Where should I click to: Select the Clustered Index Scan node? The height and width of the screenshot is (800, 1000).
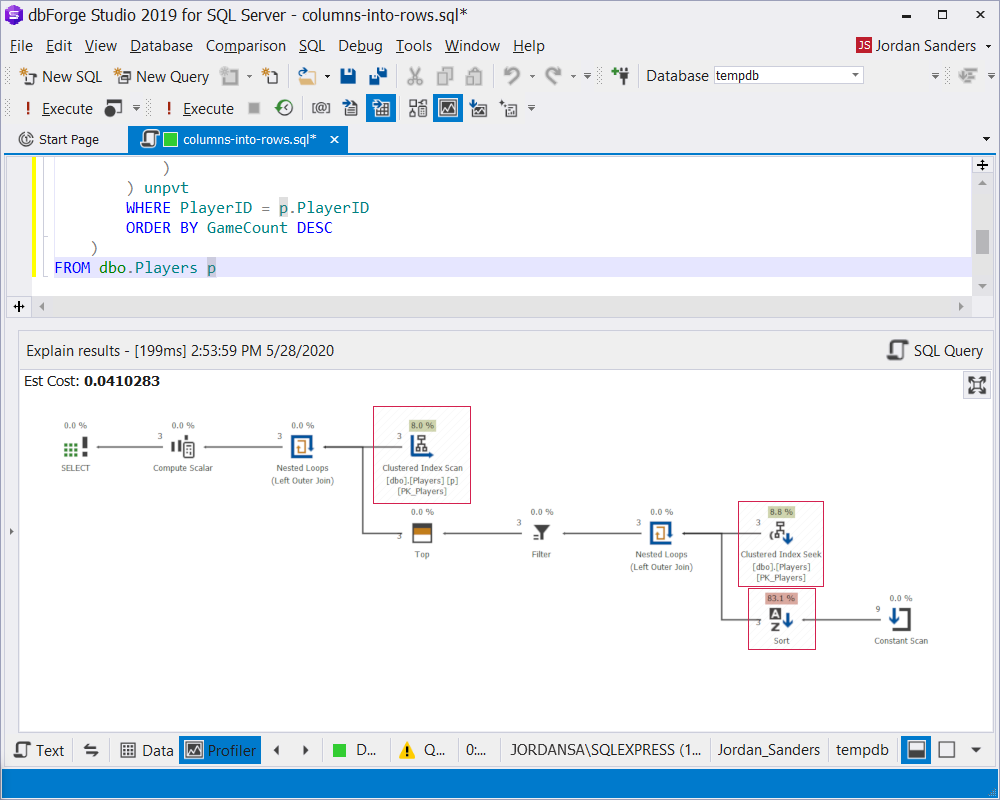(x=422, y=455)
